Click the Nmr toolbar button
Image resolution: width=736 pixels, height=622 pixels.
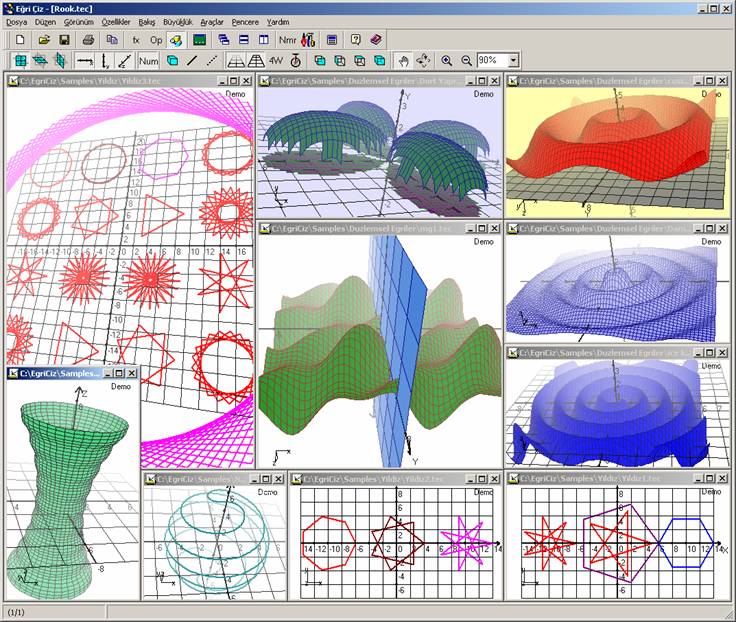pos(287,40)
